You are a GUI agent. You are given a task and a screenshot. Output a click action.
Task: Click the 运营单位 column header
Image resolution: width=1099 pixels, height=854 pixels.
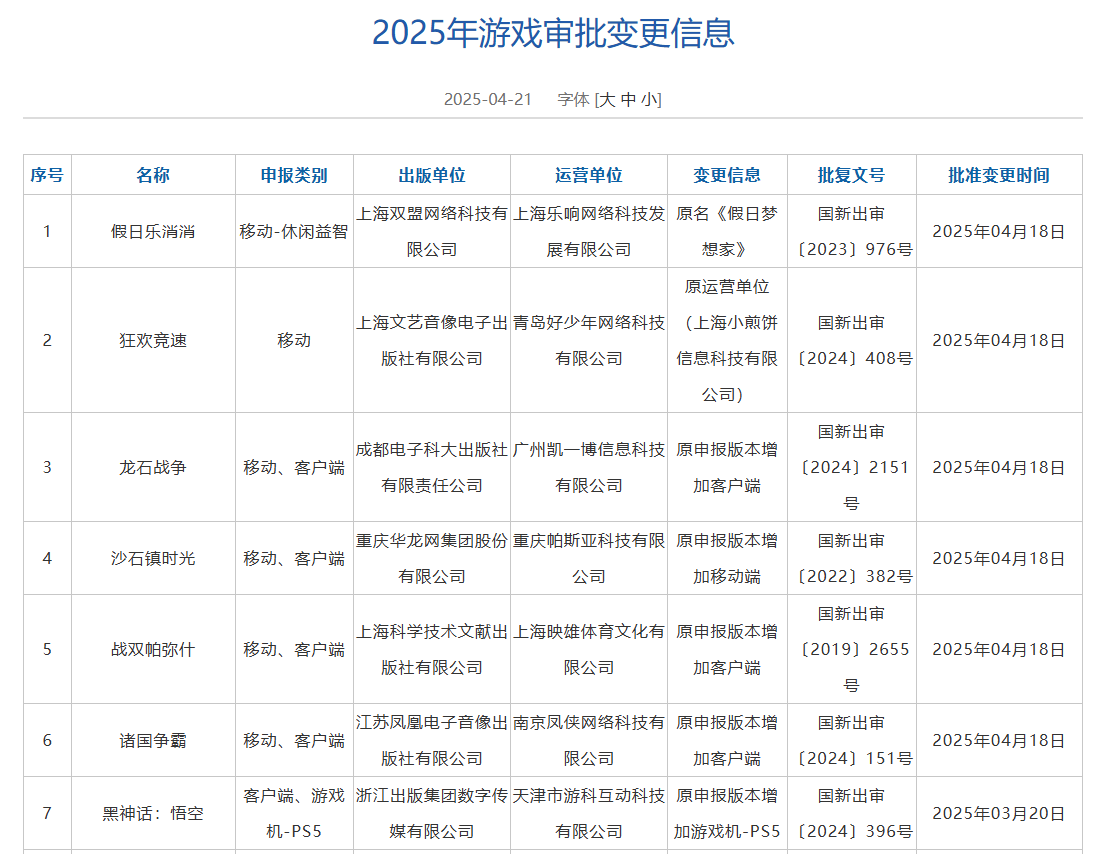point(589,175)
